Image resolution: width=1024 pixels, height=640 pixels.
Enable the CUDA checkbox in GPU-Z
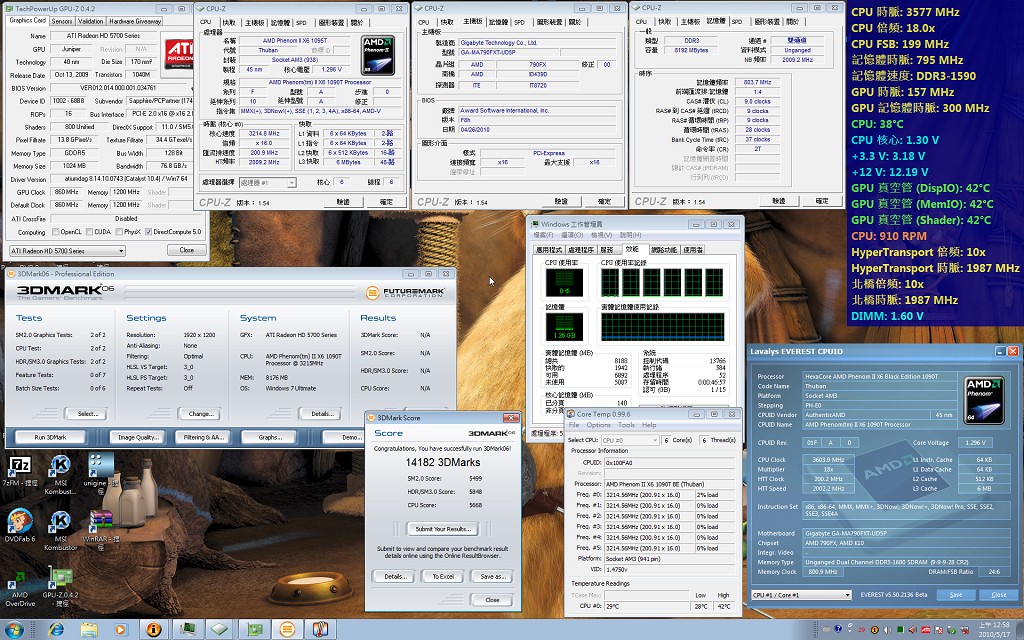click(89, 232)
